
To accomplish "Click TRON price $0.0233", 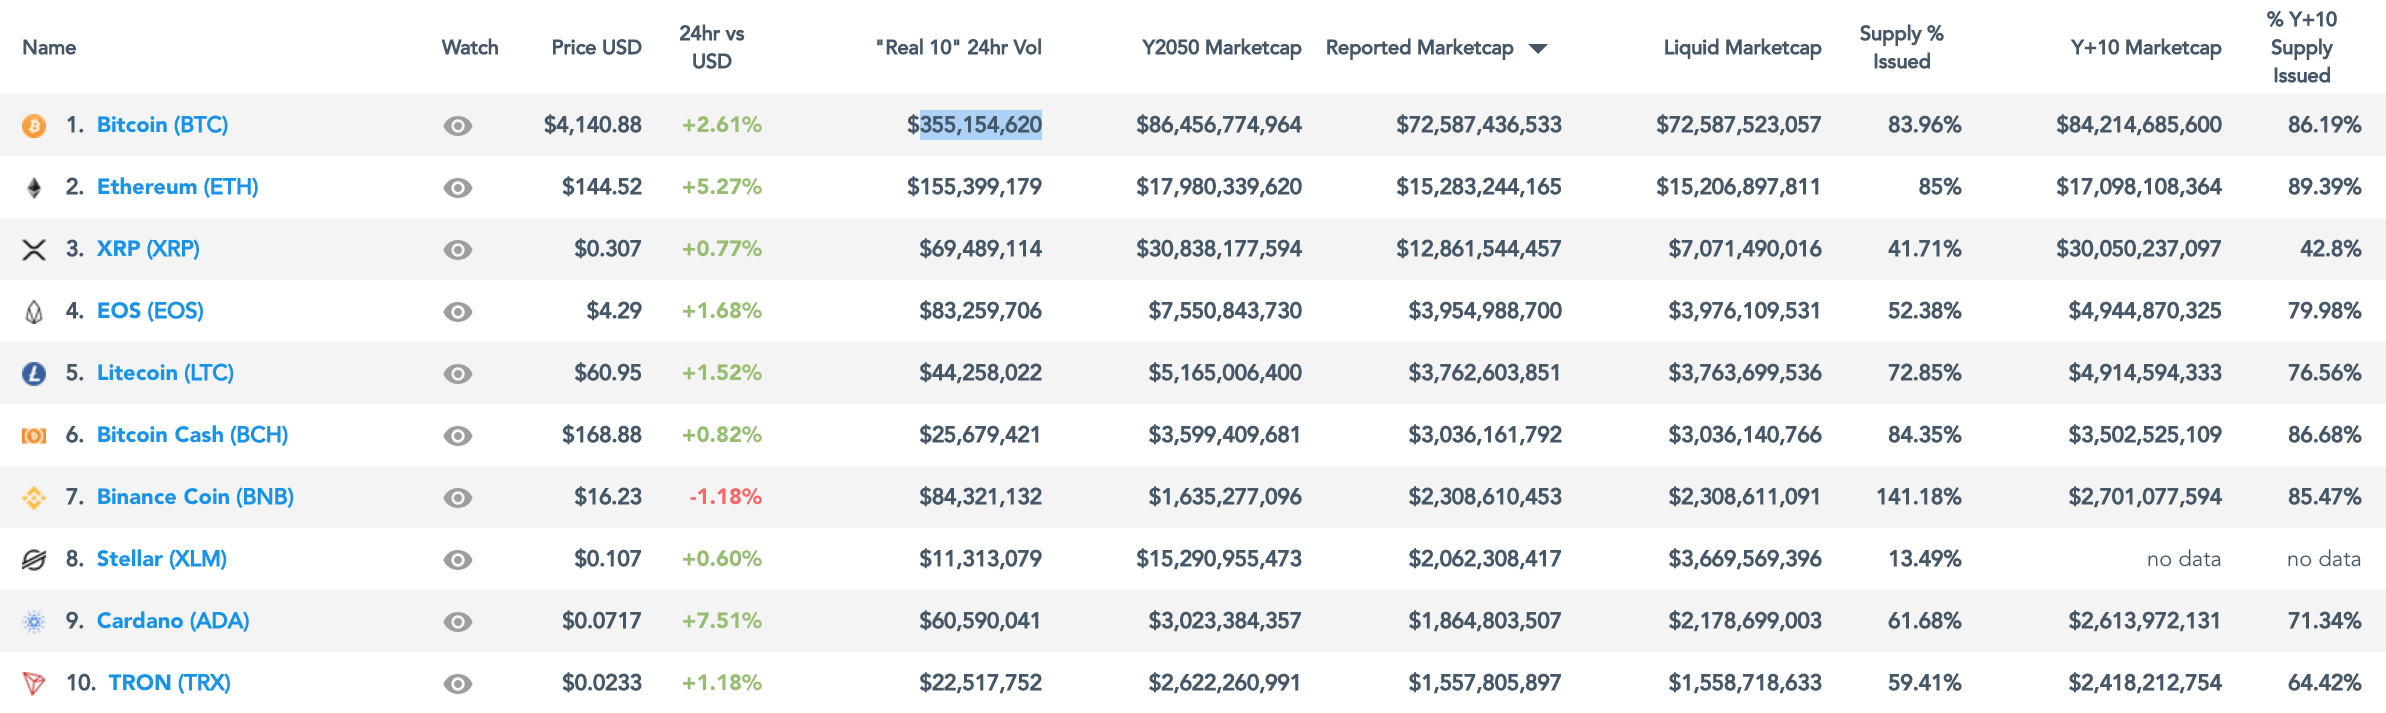I will [x=602, y=683].
